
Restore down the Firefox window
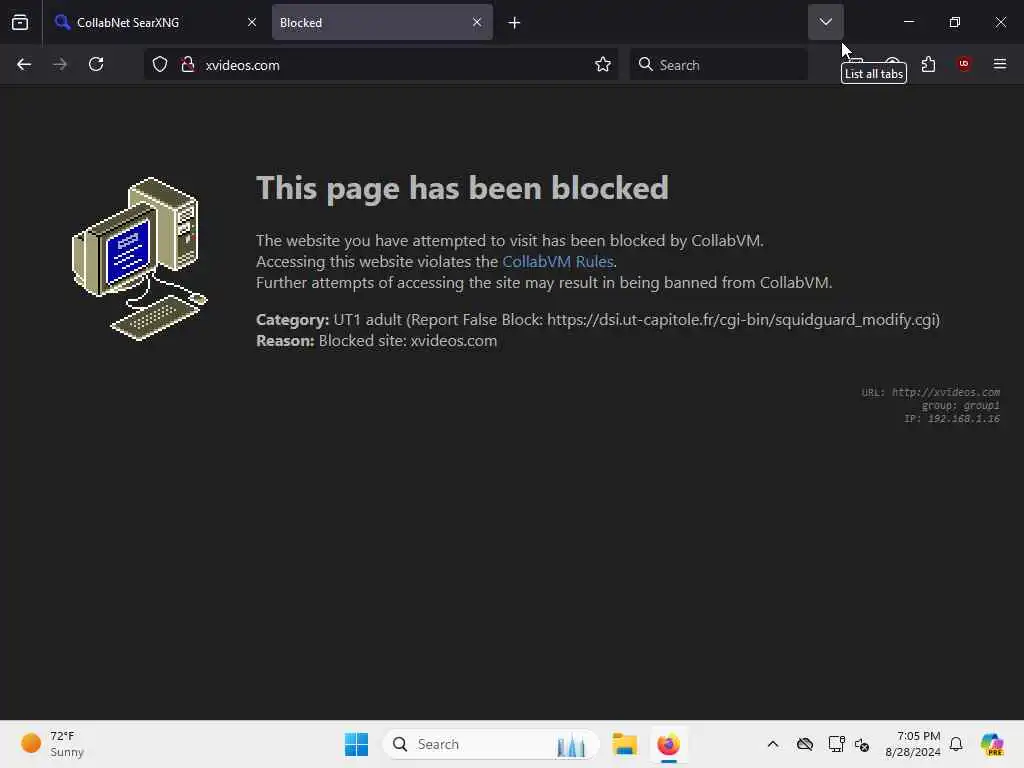tap(954, 22)
